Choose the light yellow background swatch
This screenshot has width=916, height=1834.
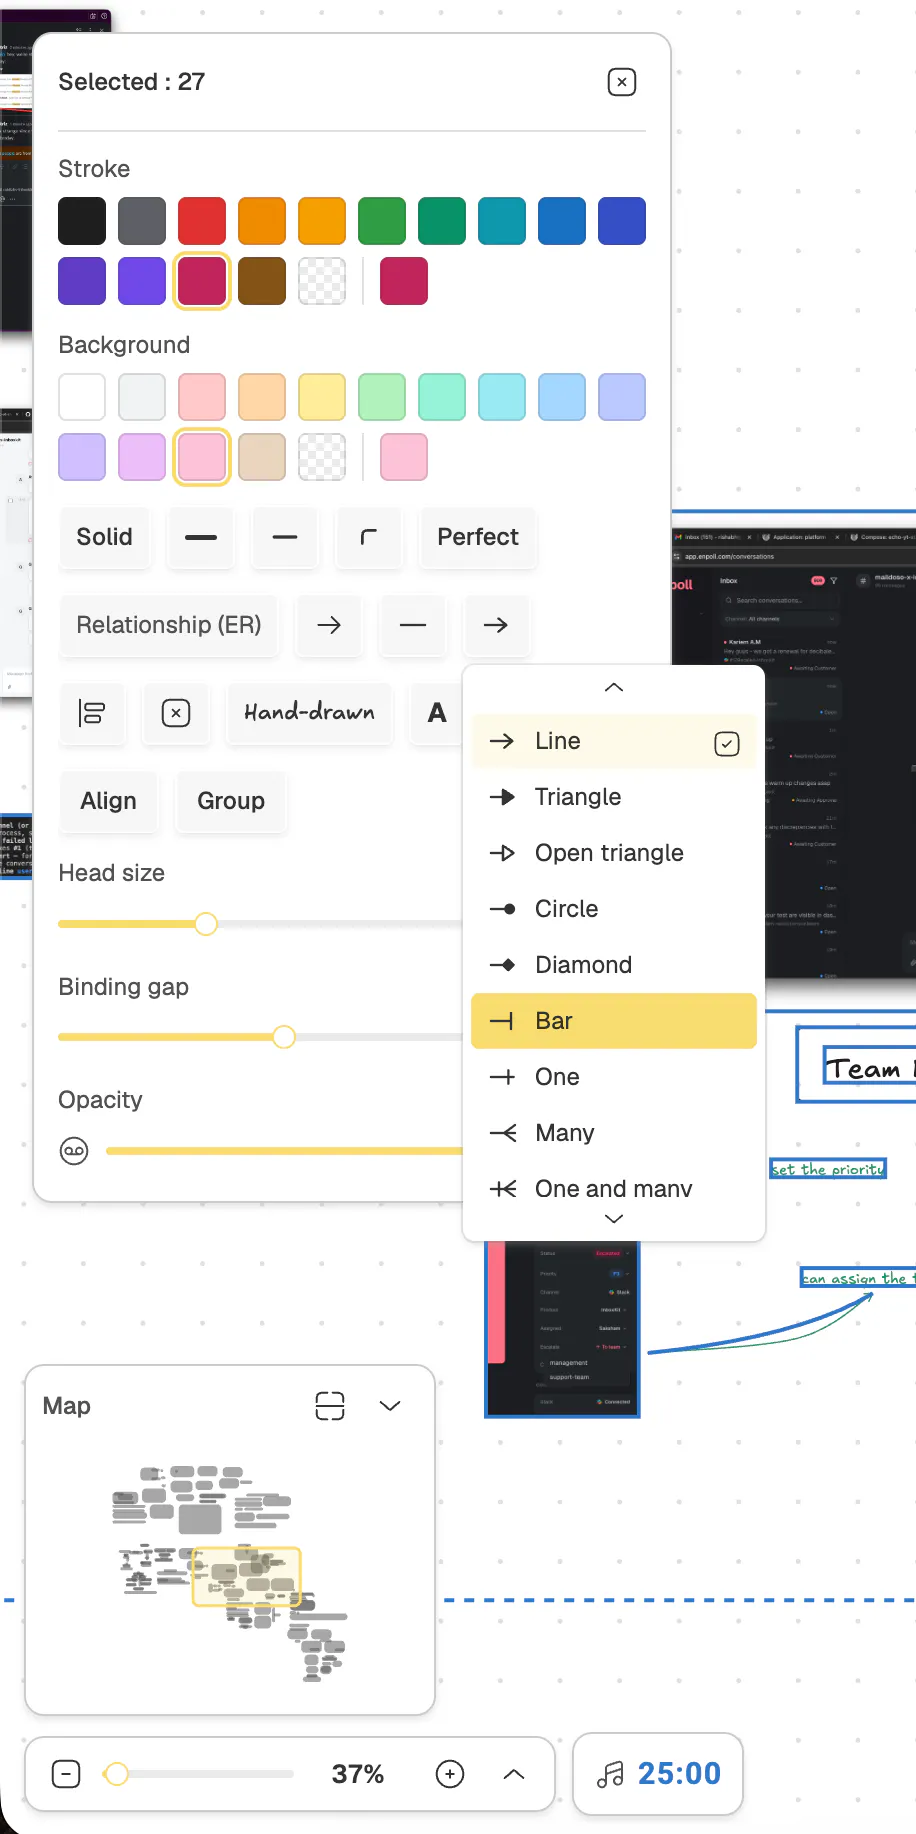322,397
